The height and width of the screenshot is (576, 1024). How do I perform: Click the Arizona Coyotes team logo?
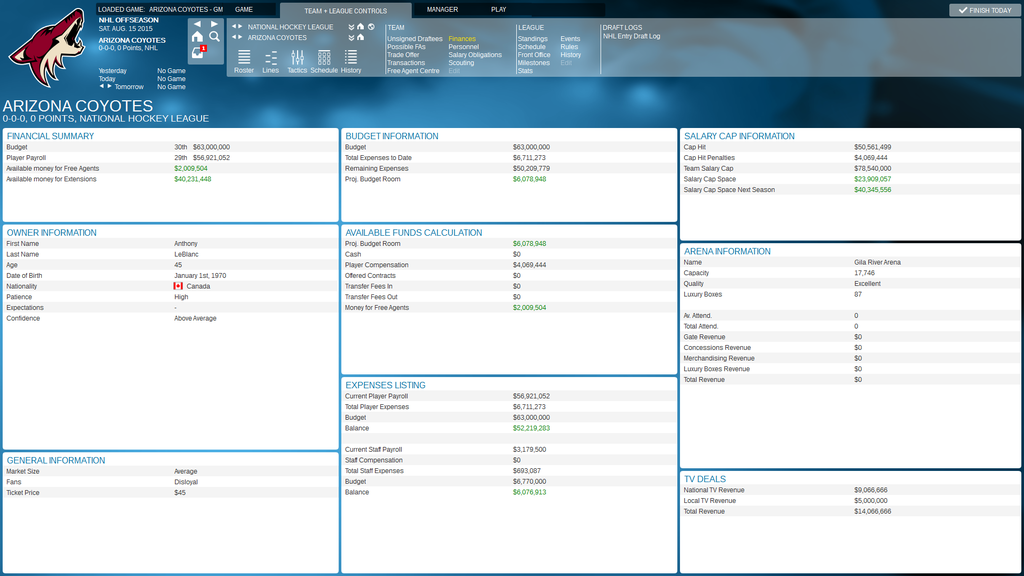coord(47,48)
